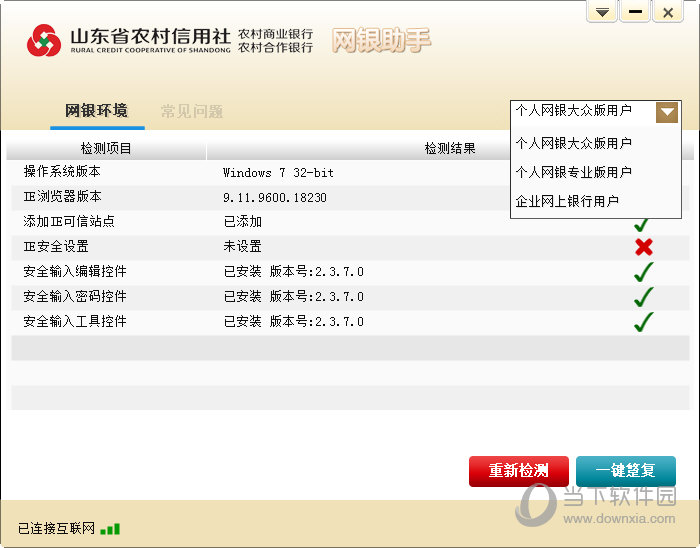Click the 未设置 result text
This screenshot has width=700, height=548.
[x=242, y=246]
